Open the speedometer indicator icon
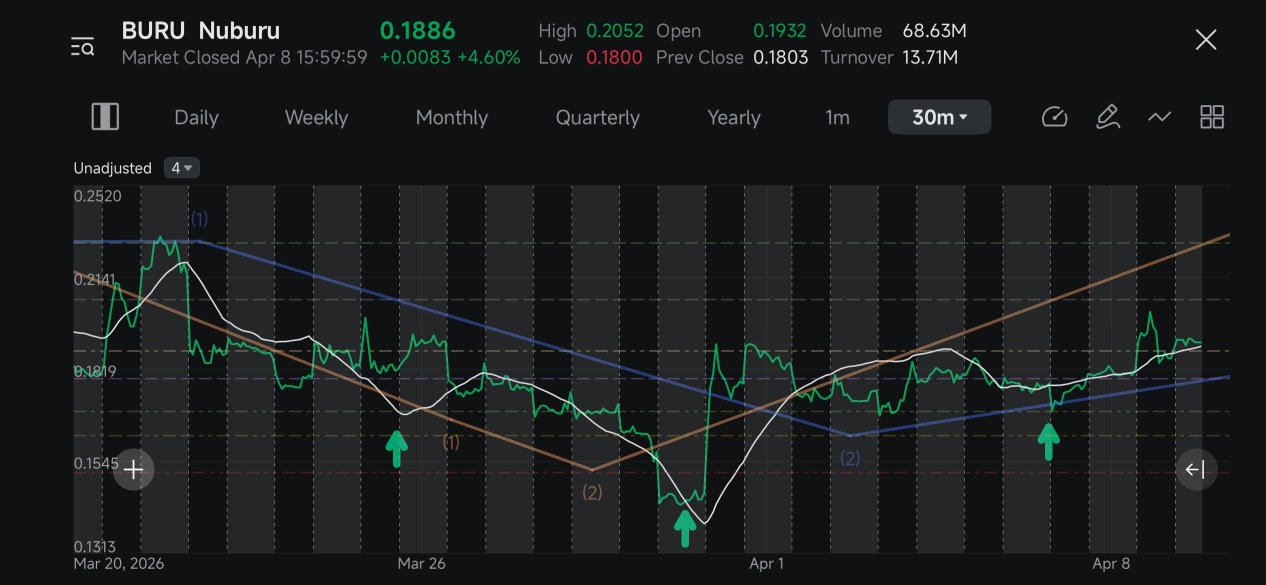Viewport: 1266px width, 585px height. coord(1055,117)
